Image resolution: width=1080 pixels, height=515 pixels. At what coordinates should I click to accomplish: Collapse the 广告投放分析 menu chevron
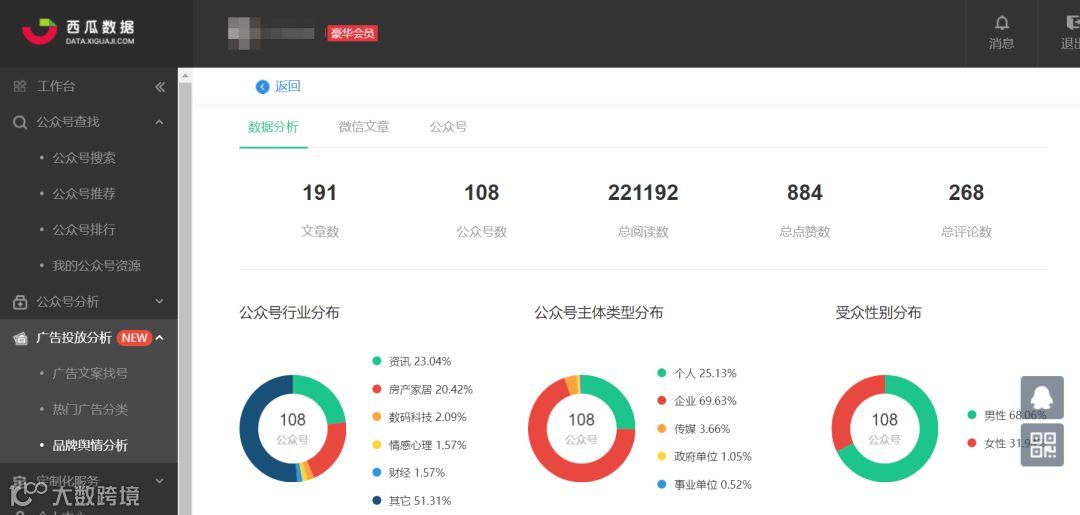pyautogui.click(x=159, y=337)
